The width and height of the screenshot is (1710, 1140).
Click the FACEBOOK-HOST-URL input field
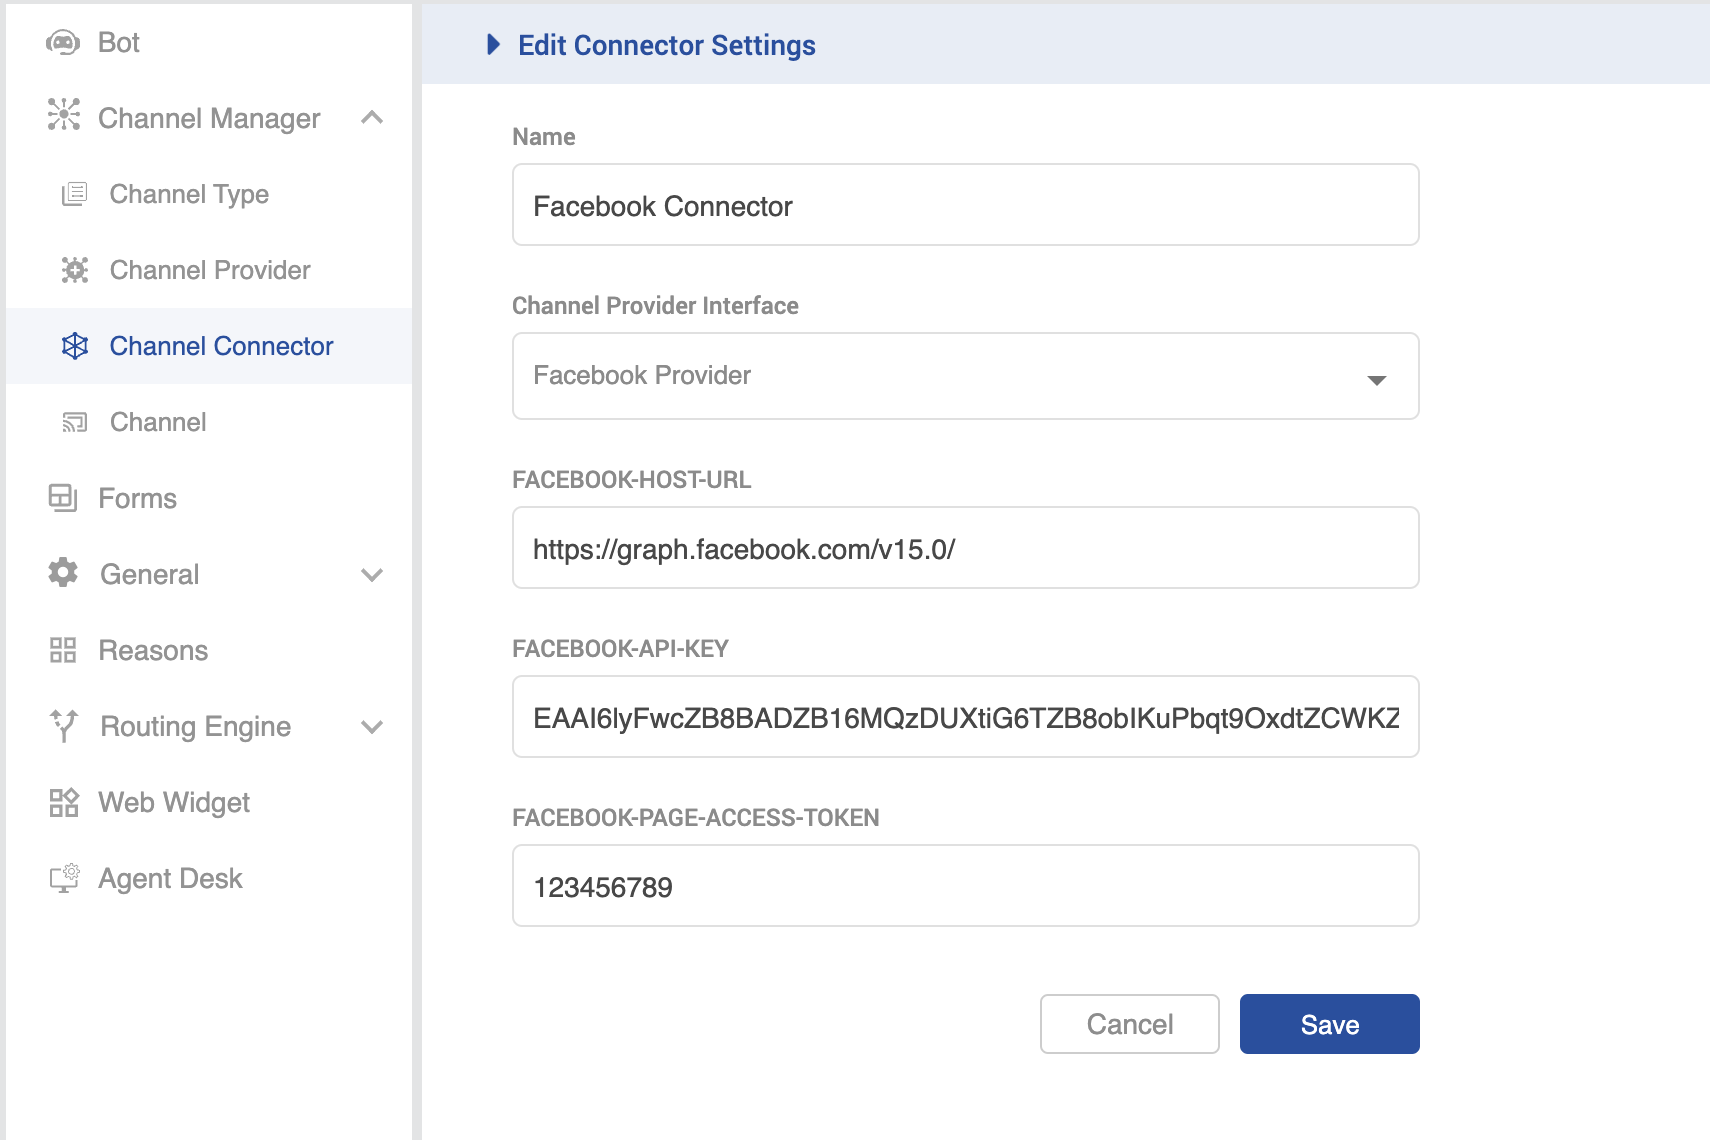click(x=965, y=548)
